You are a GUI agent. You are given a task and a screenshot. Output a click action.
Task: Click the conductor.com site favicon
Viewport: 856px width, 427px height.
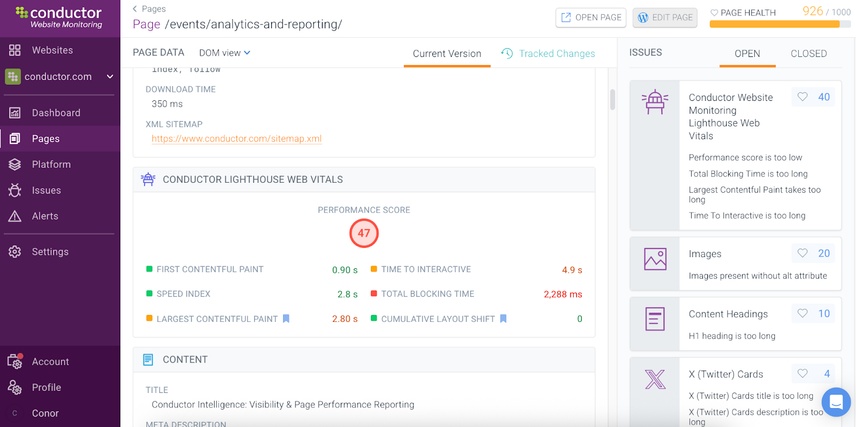point(13,76)
